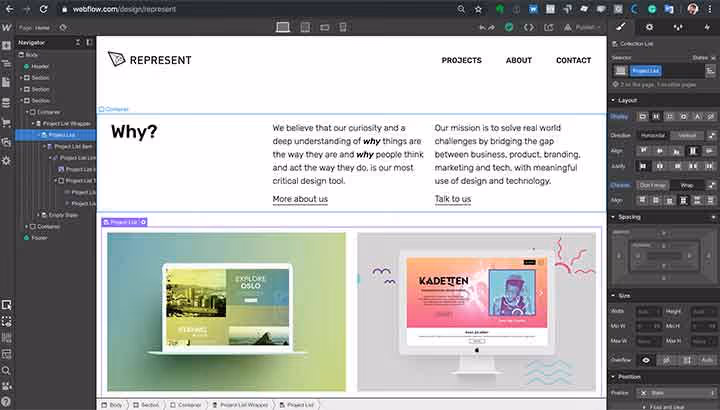Set flex direction to Horizontal
The height and width of the screenshot is (410, 720).
point(653,135)
